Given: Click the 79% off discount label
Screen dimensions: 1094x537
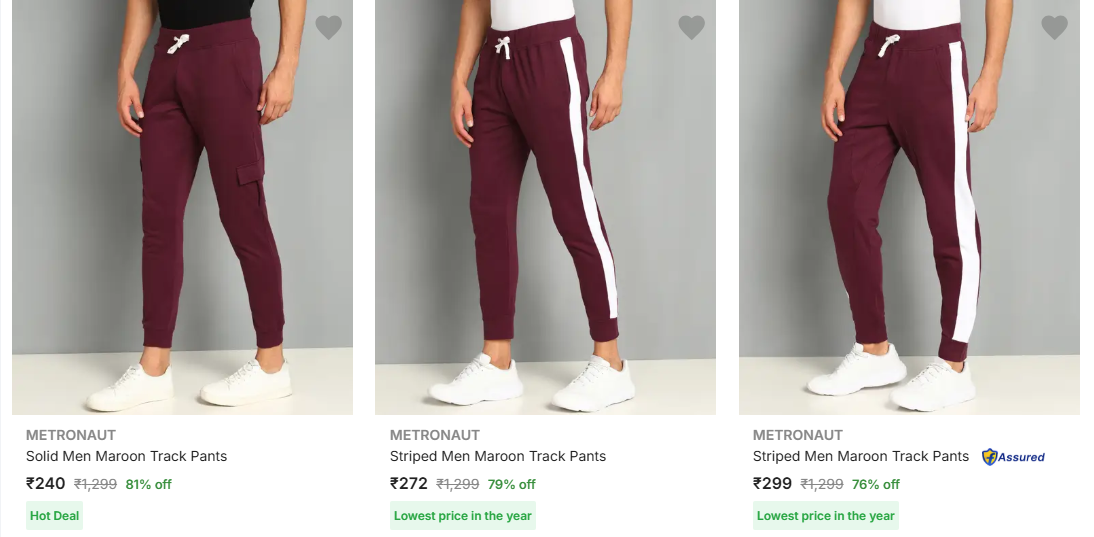Looking at the screenshot, I should [x=512, y=485].
